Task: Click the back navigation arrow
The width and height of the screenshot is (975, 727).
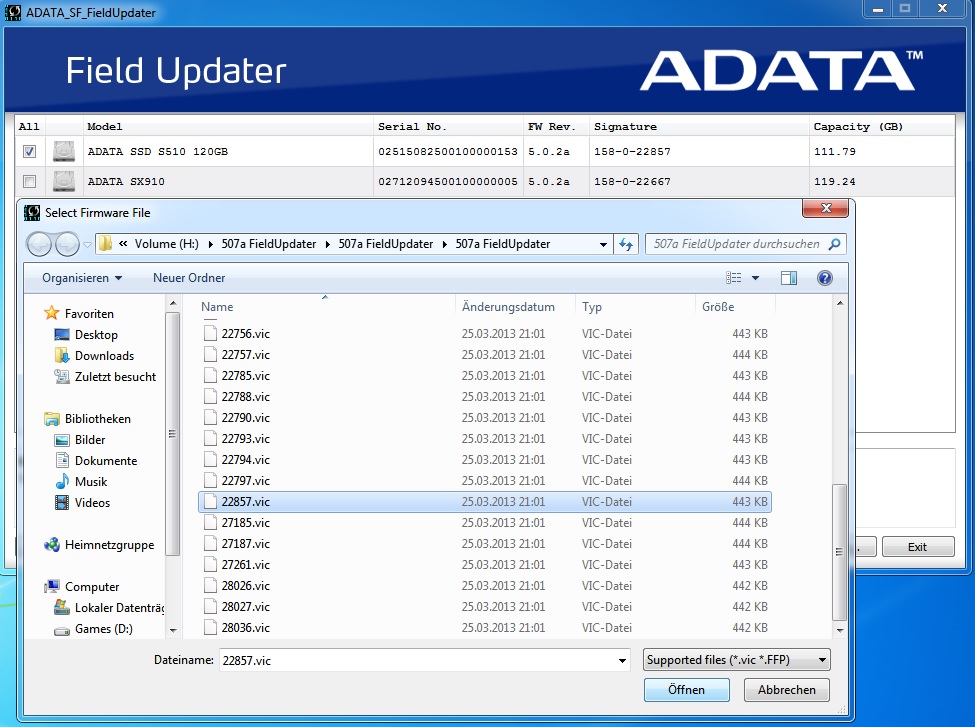Action: pyautogui.click(x=39, y=244)
